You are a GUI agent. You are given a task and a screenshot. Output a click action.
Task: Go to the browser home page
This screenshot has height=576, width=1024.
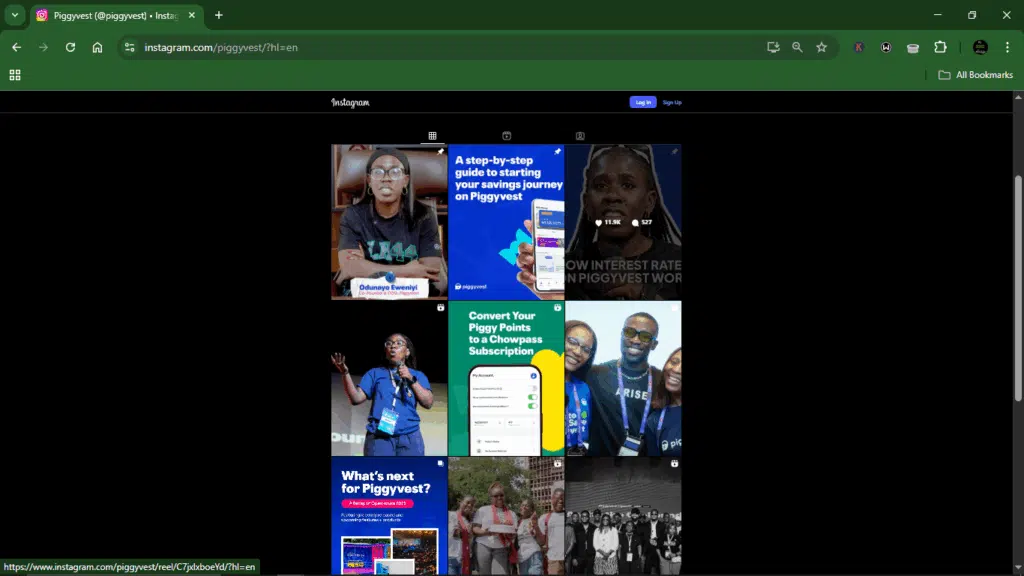97,47
